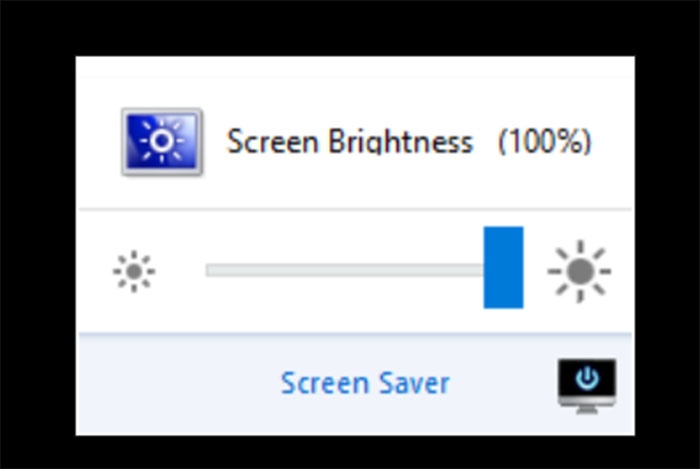Click the "Screen Brightness" title label
This screenshot has width=700, height=469.
349,142
